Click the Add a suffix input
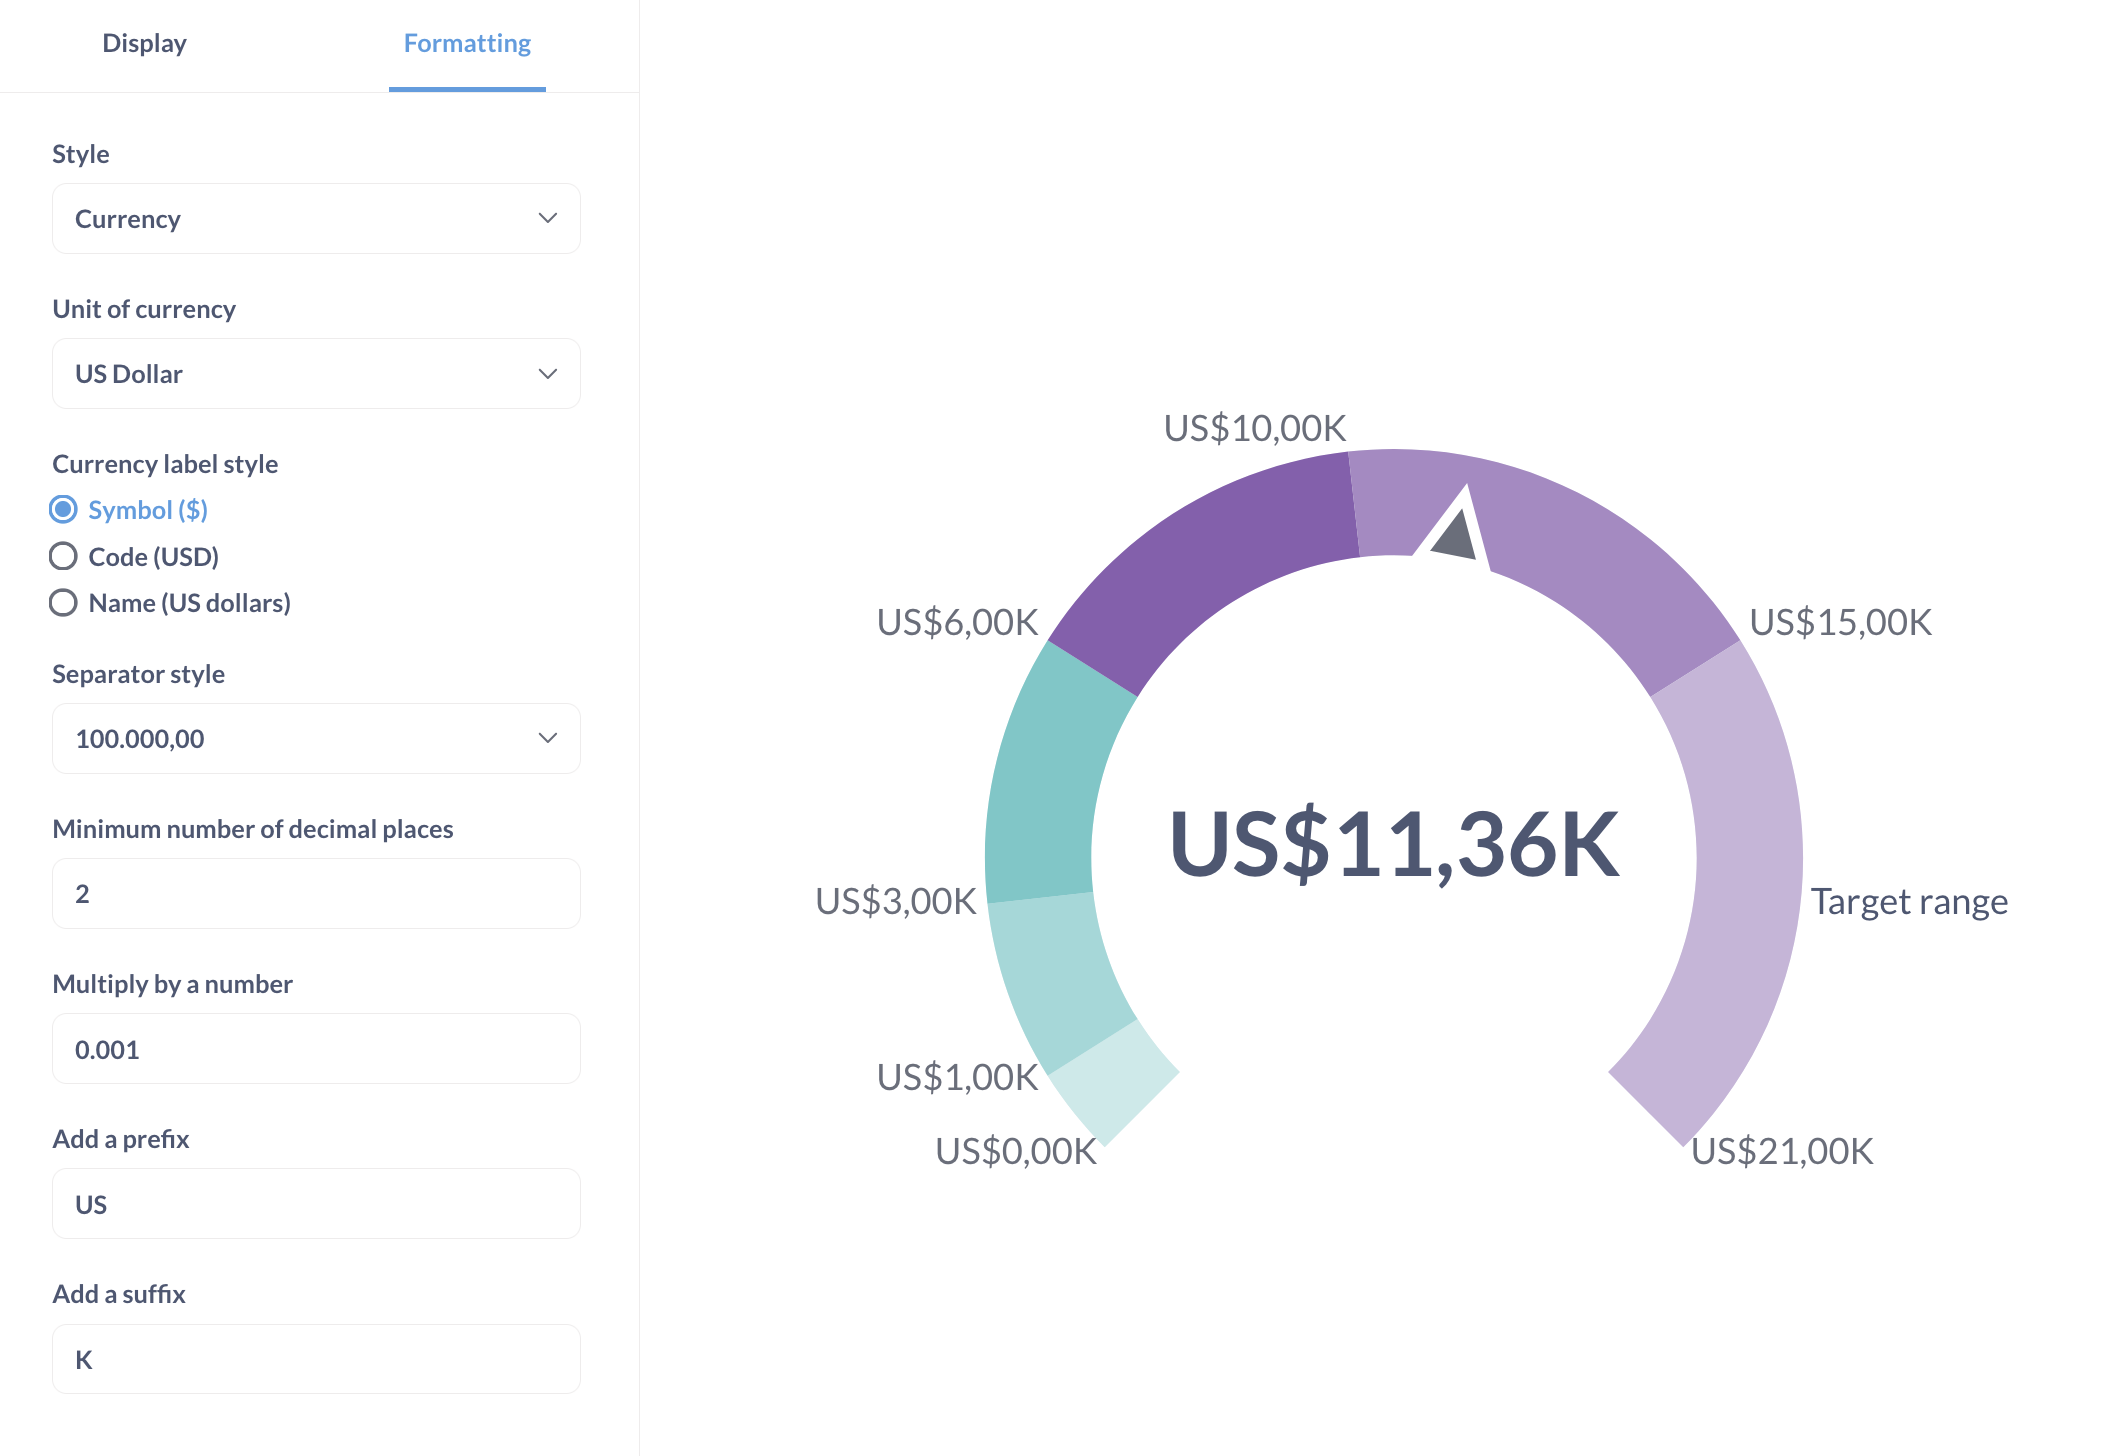This screenshot has height=1456, width=2122. click(x=316, y=1359)
